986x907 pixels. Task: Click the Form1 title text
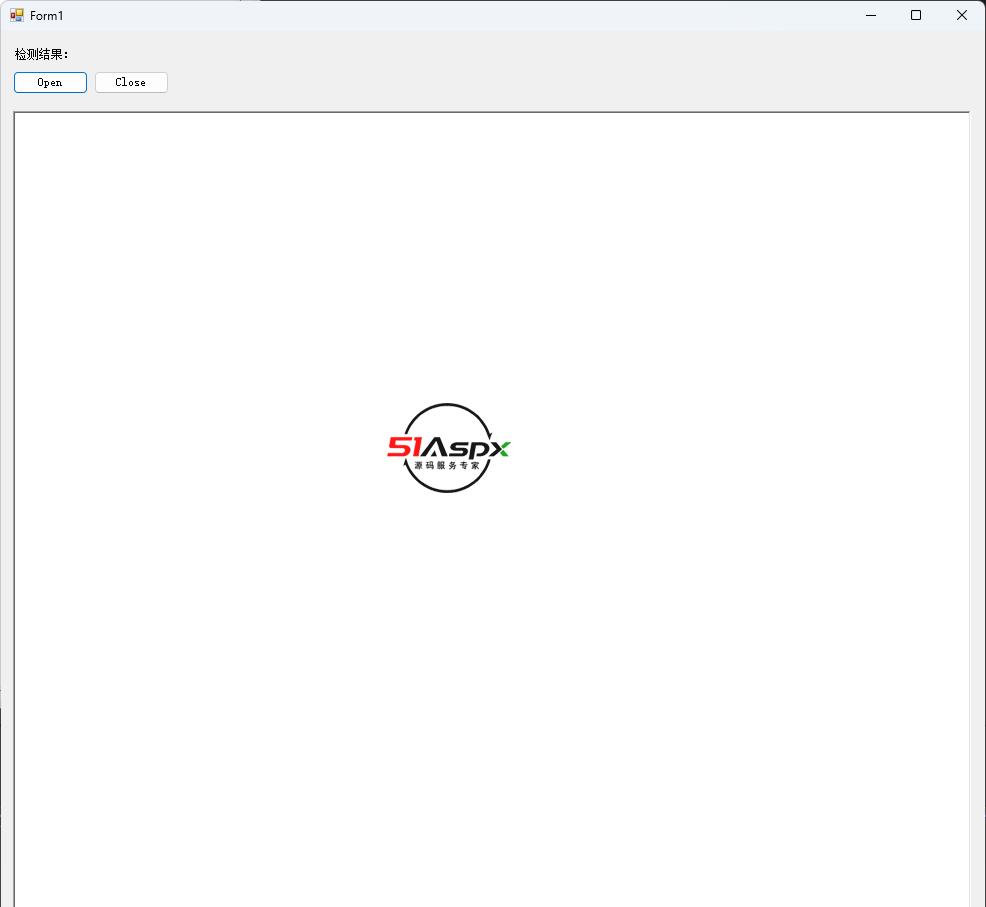pos(47,16)
